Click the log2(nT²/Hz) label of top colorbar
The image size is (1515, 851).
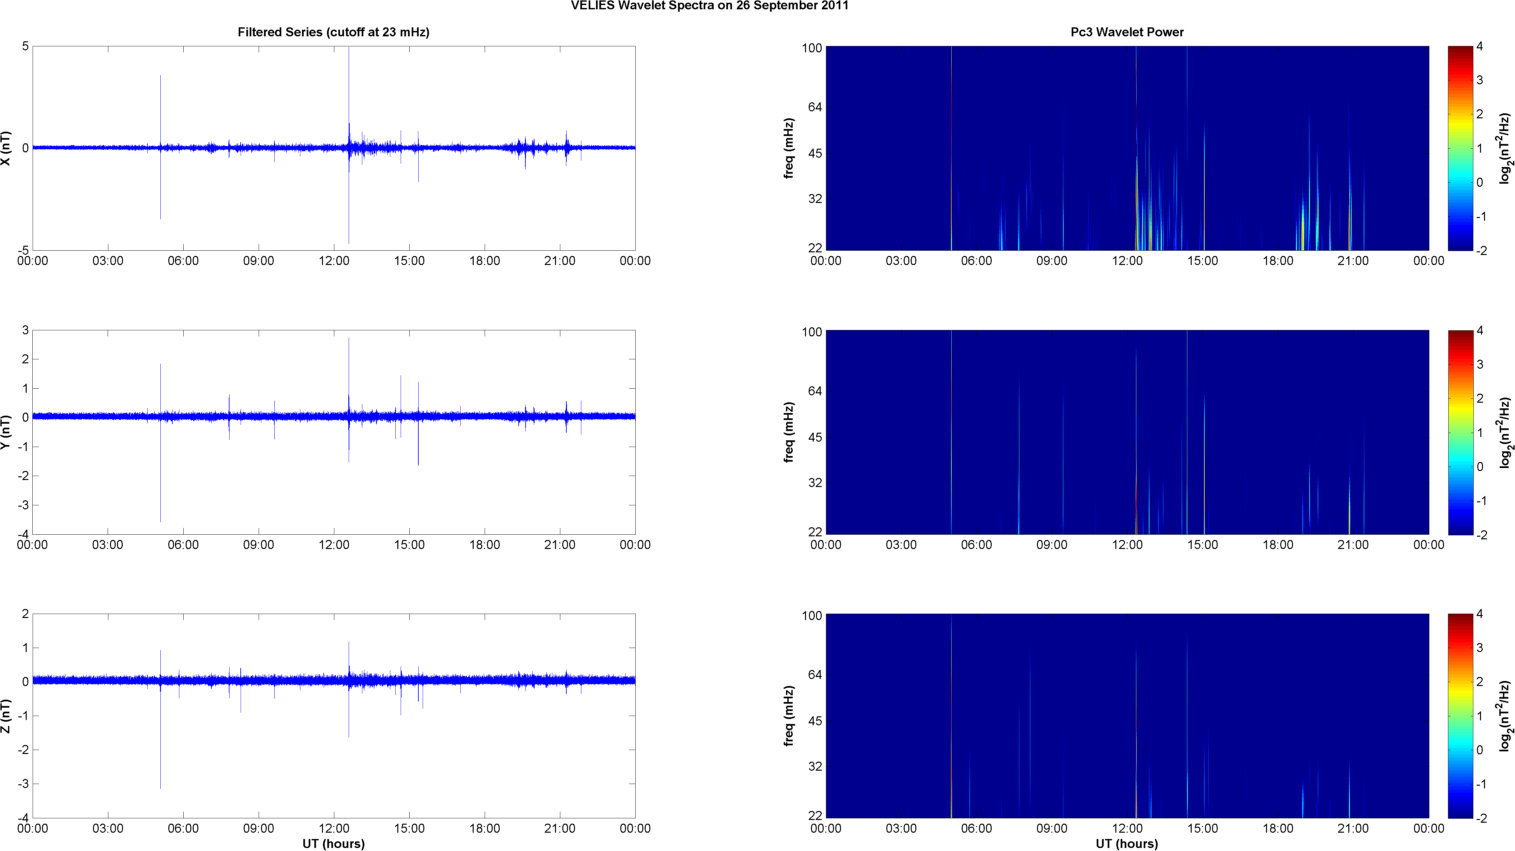click(x=1505, y=148)
